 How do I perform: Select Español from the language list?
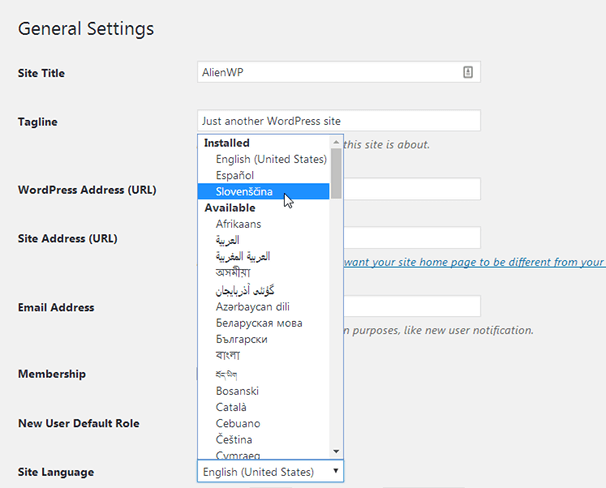click(x=234, y=175)
